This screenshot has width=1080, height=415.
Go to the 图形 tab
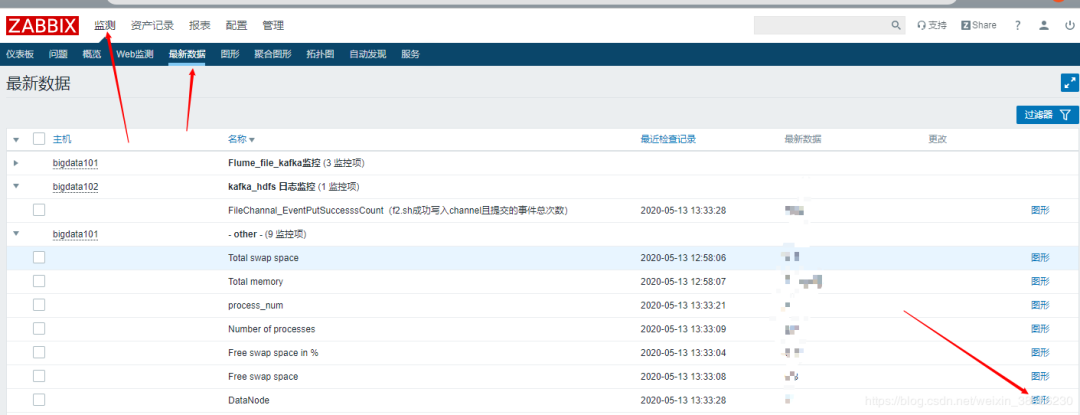(230, 54)
